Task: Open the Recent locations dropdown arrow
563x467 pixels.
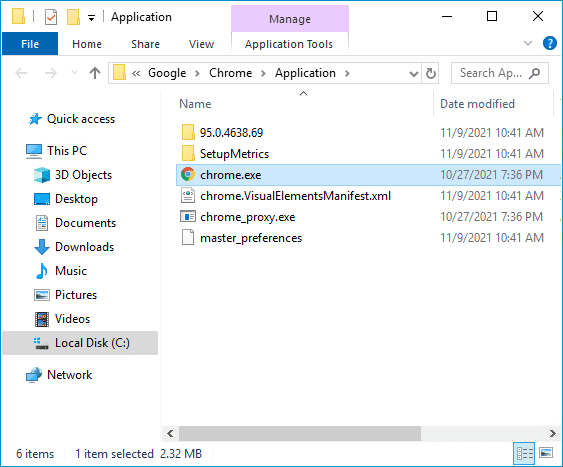Action: pos(74,73)
